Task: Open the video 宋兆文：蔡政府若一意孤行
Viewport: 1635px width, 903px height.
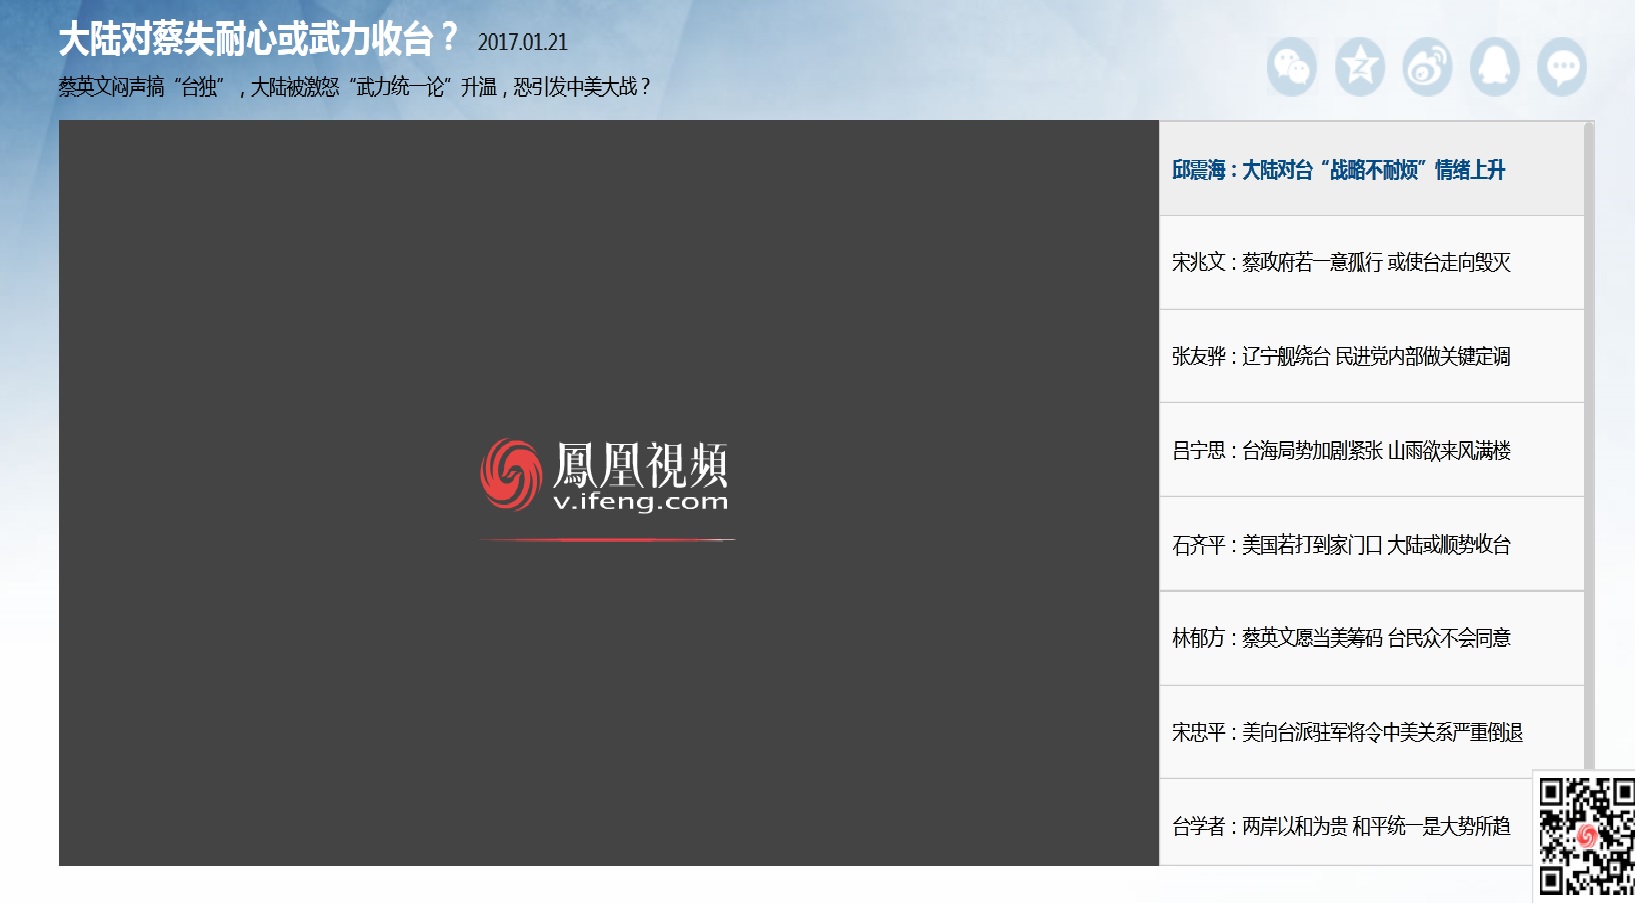Action: pos(1371,263)
